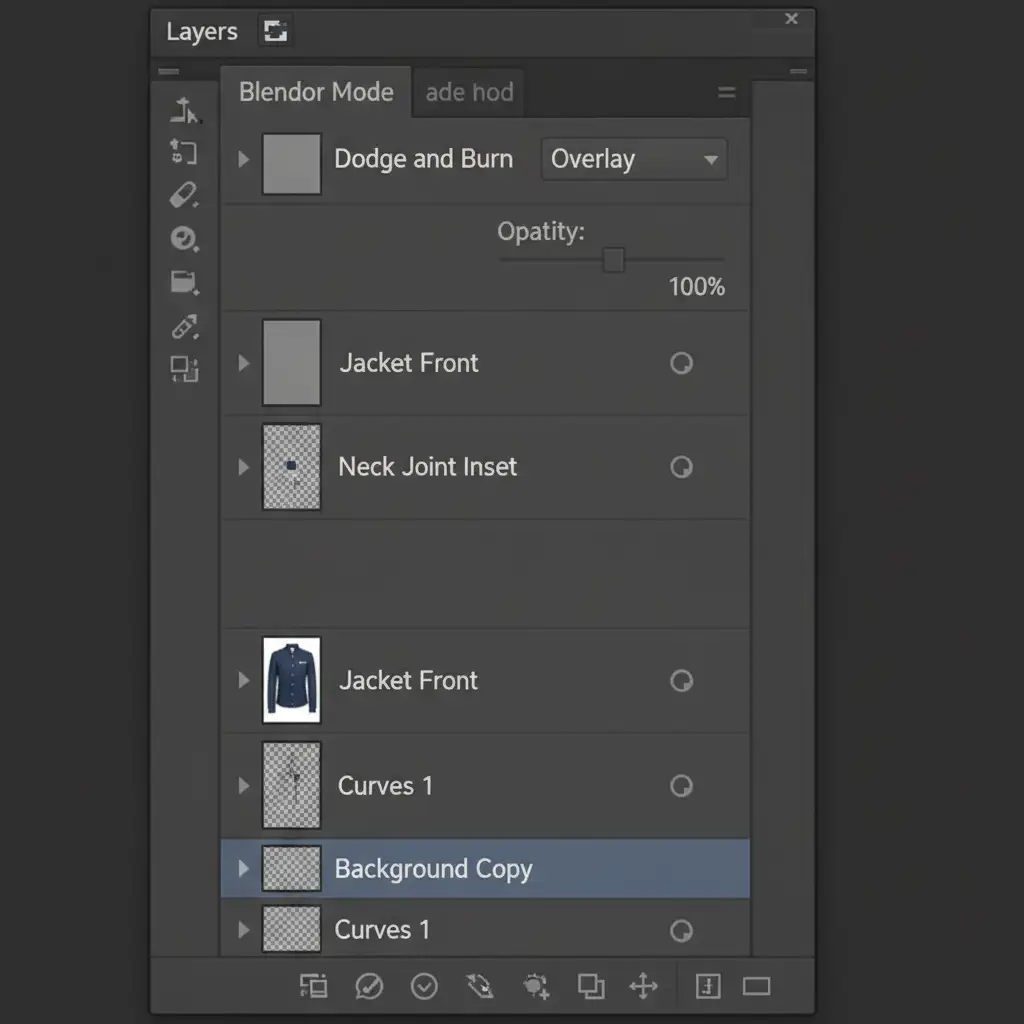This screenshot has width=1024, height=1024.
Task: Toggle visibility circle of the gray-thumbnail Jacket Front layer
Action: pyautogui.click(x=681, y=363)
